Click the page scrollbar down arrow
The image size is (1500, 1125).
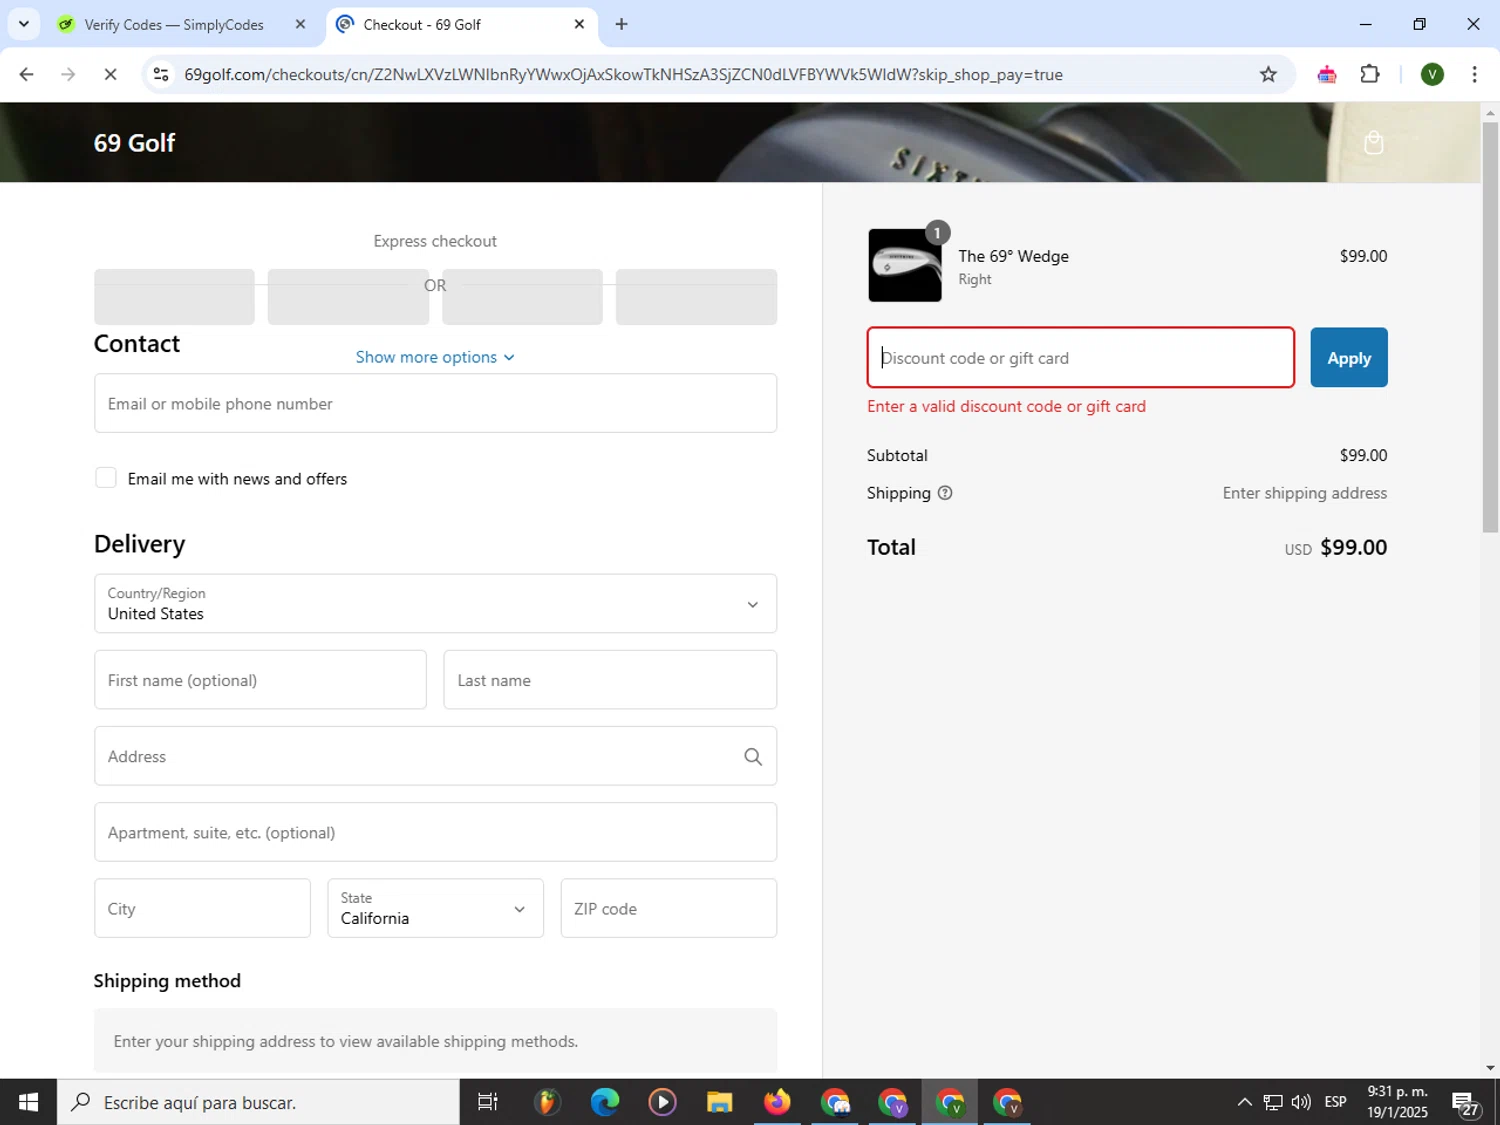tap(1490, 1068)
